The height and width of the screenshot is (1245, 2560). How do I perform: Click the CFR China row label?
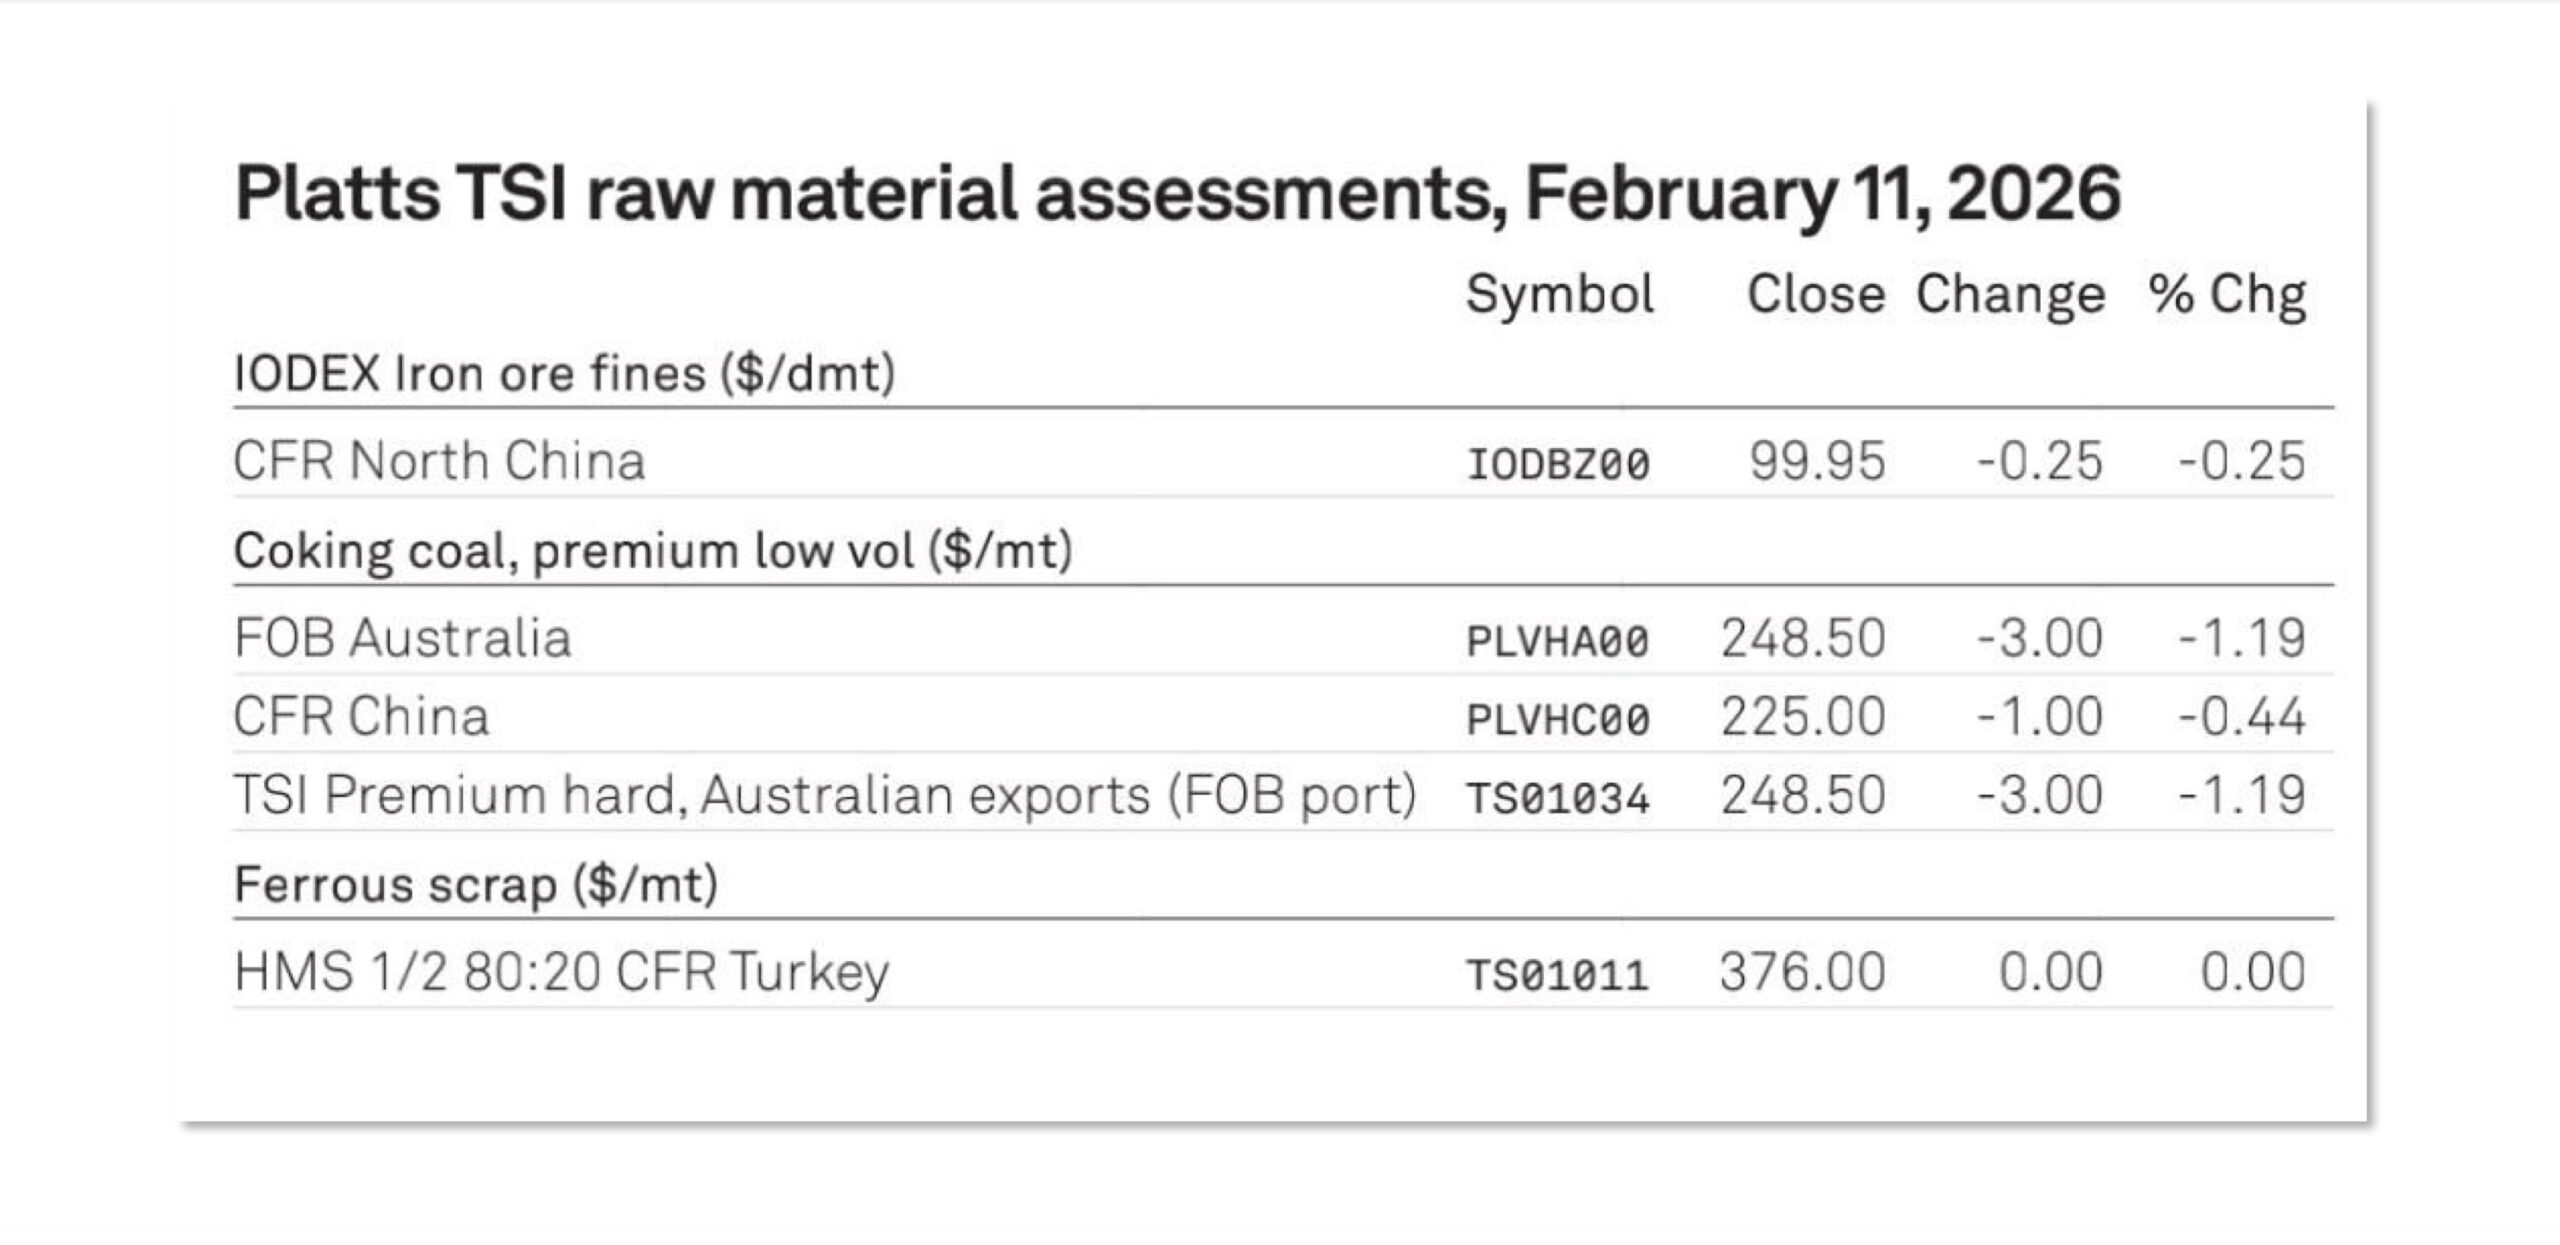click(x=361, y=717)
